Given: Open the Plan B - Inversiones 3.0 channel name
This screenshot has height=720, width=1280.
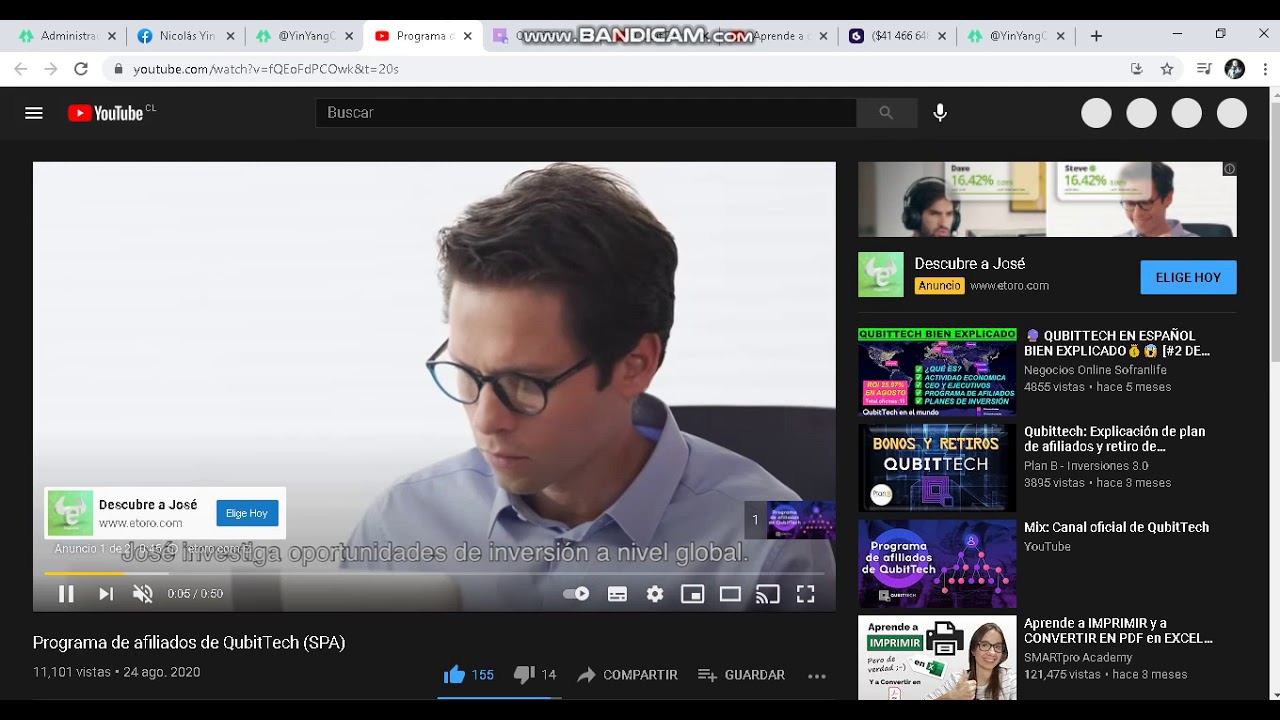Looking at the screenshot, I should 1086,466.
